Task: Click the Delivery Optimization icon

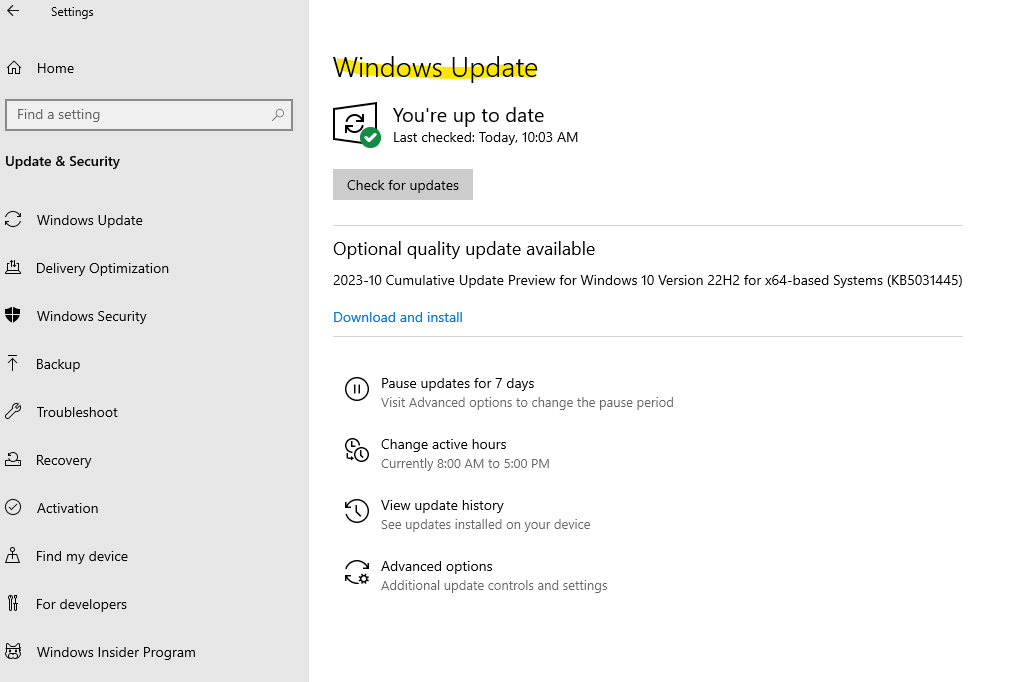Action: pos(13,267)
